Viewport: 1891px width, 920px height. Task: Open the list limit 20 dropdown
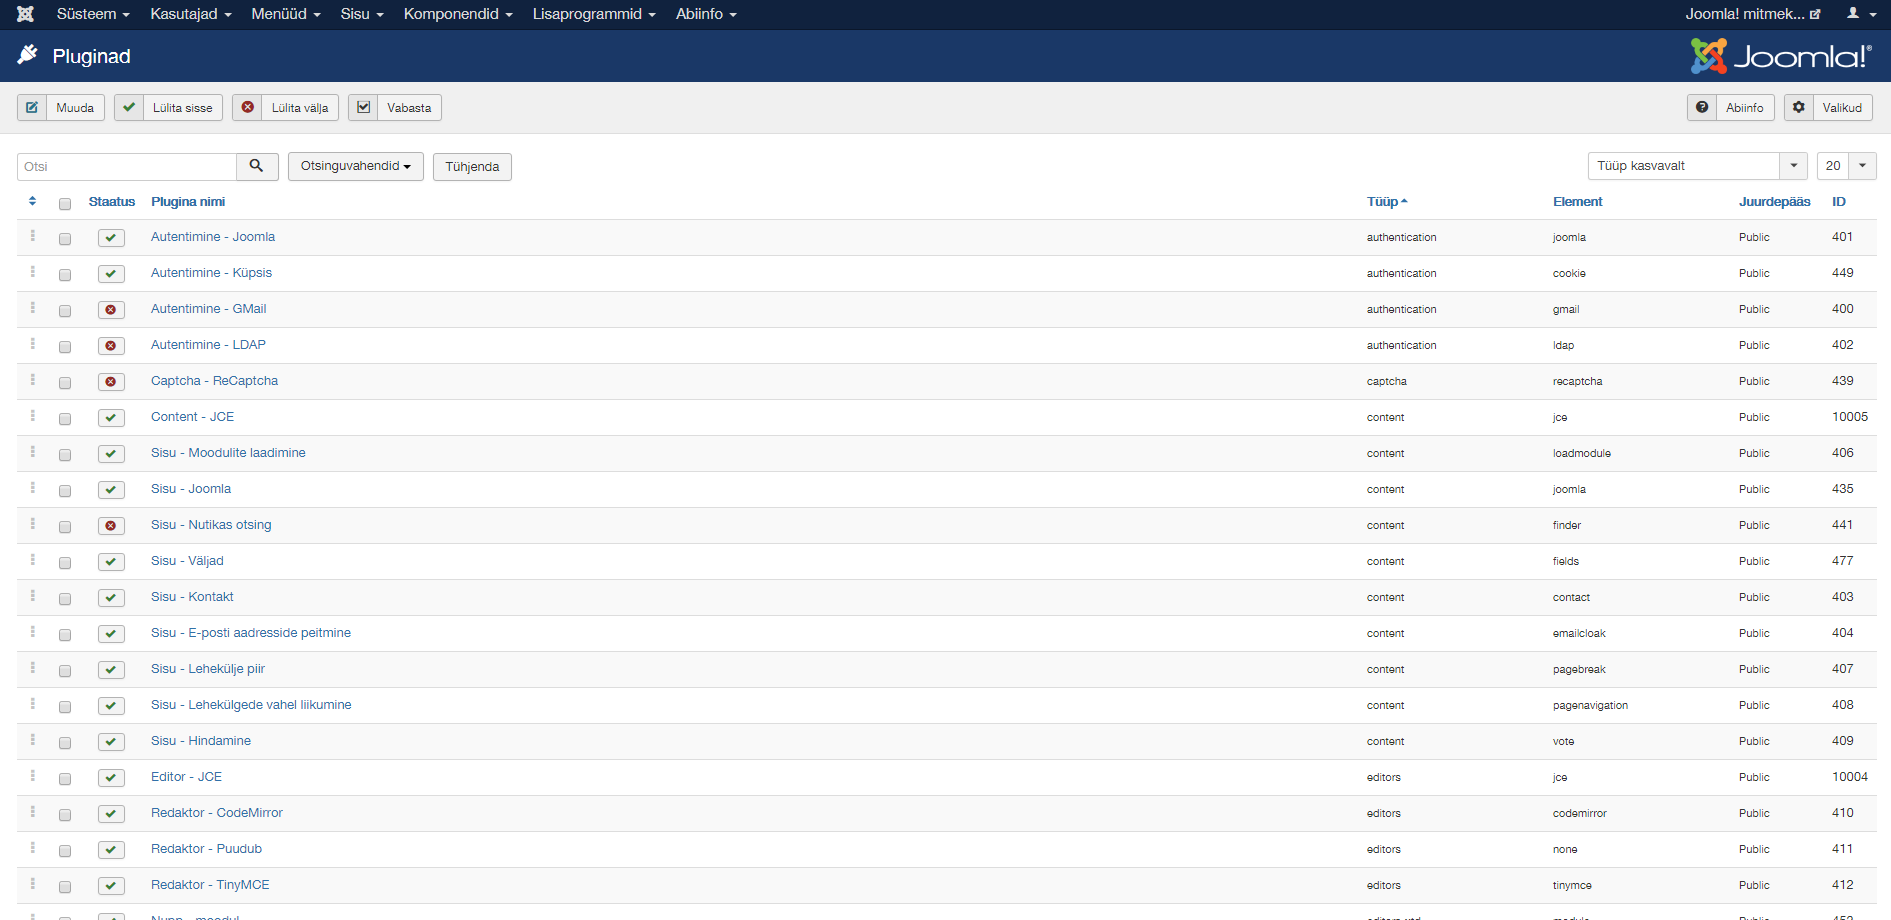[1846, 166]
